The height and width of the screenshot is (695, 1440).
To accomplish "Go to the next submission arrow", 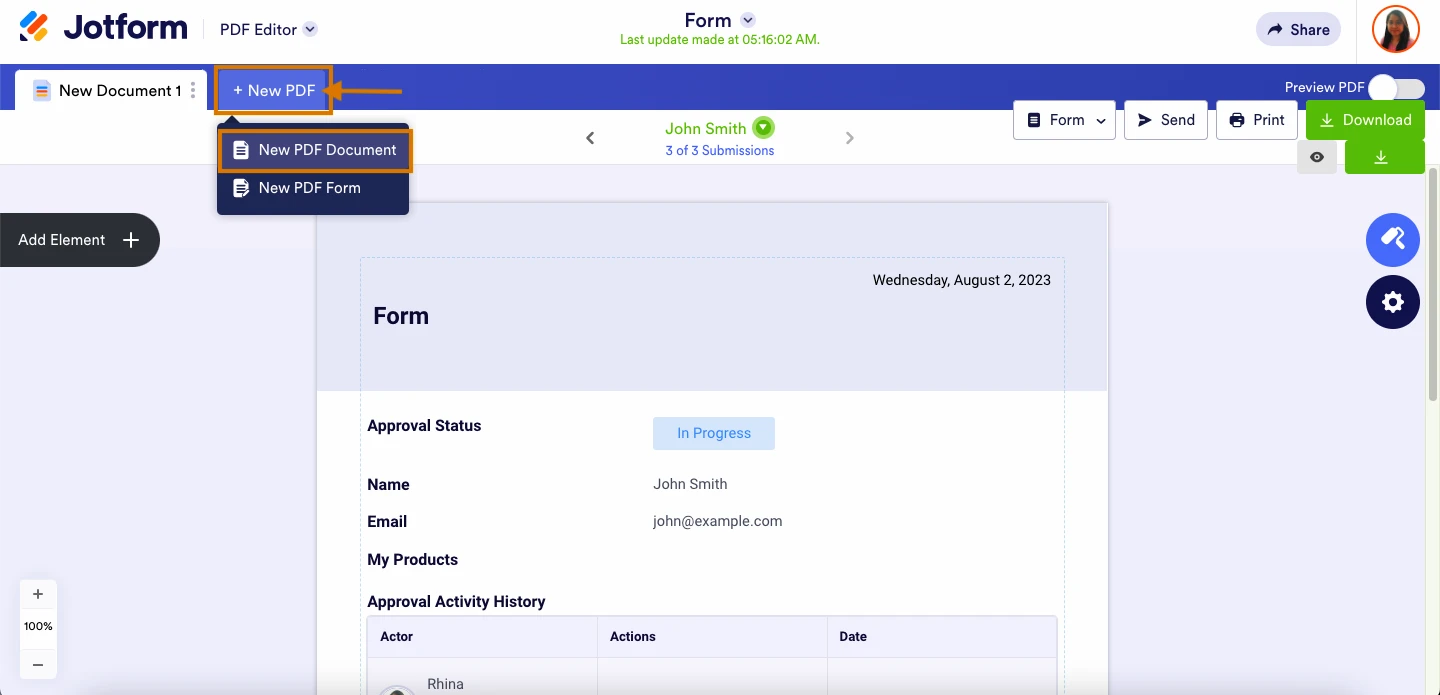I will (850, 138).
